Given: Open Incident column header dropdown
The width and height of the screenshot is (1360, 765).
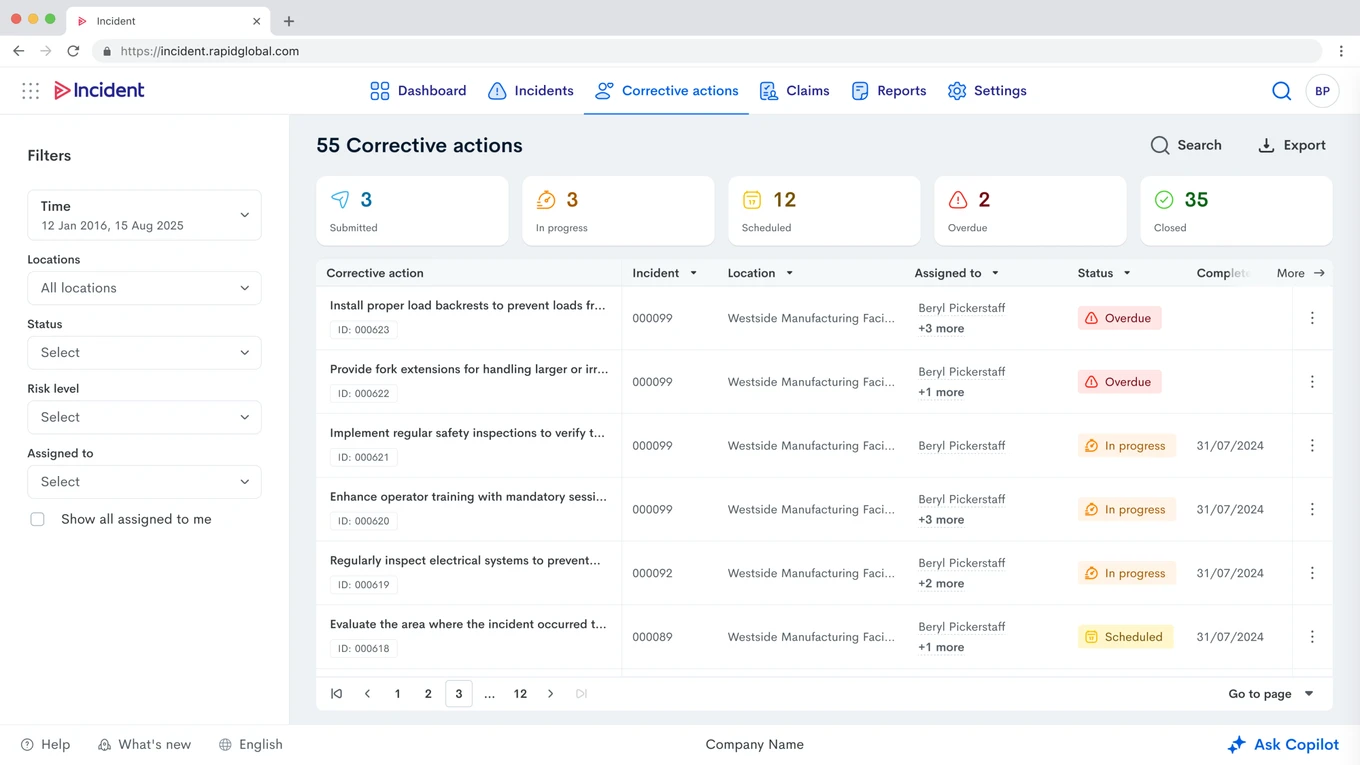Looking at the screenshot, I should point(694,273).
